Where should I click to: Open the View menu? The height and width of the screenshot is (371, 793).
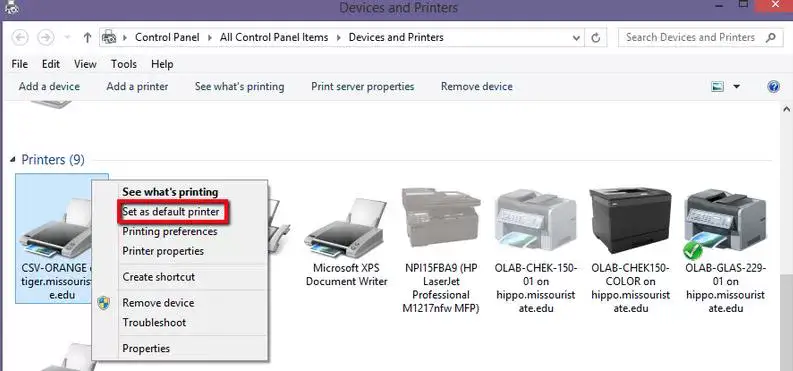tap(85, 64)
